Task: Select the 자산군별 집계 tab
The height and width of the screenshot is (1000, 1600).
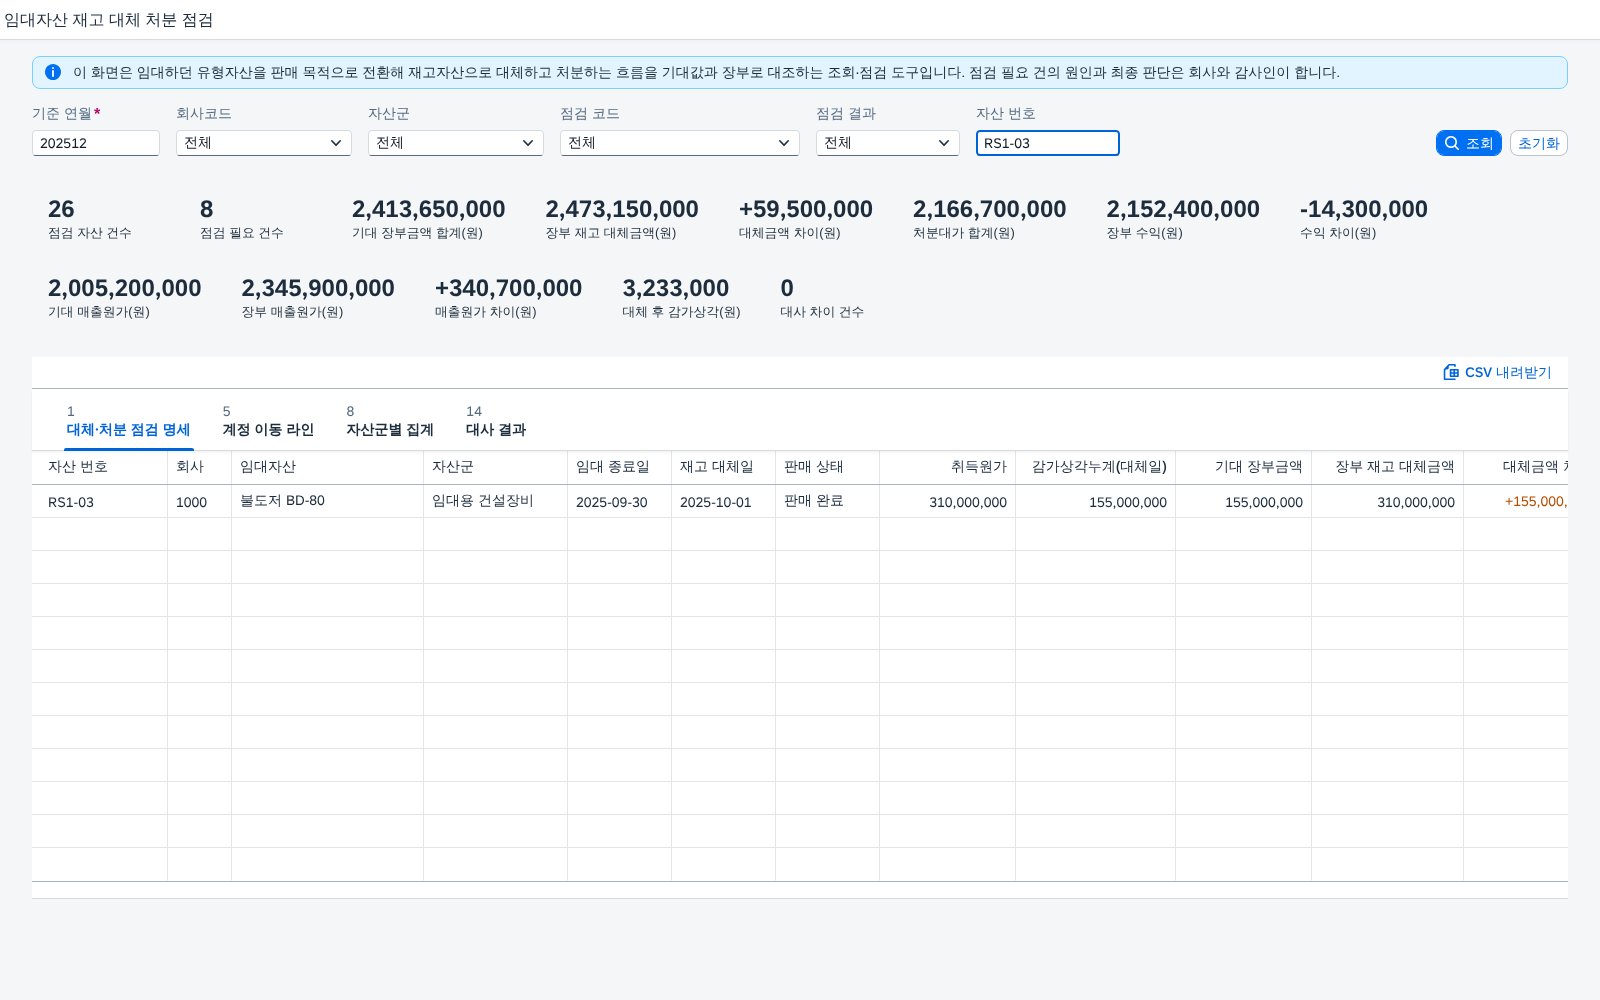Action: 390,422
